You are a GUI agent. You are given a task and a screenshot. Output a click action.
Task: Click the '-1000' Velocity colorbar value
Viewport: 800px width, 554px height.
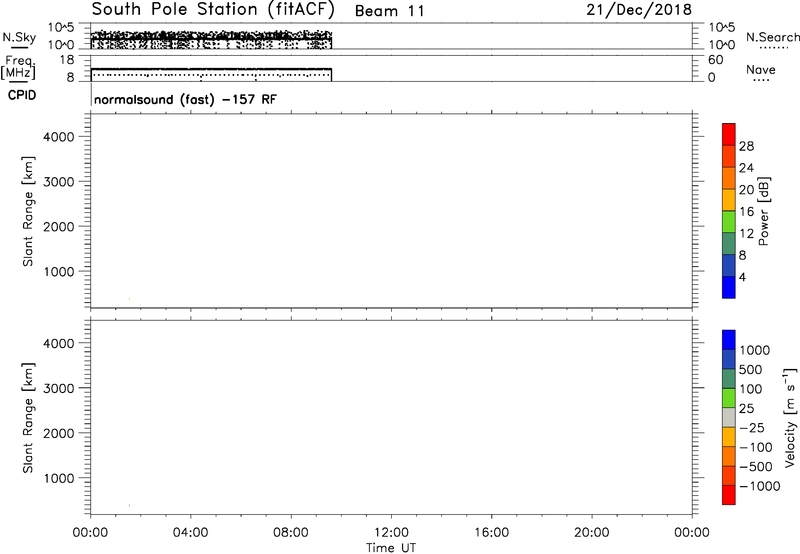coord(760,486)
